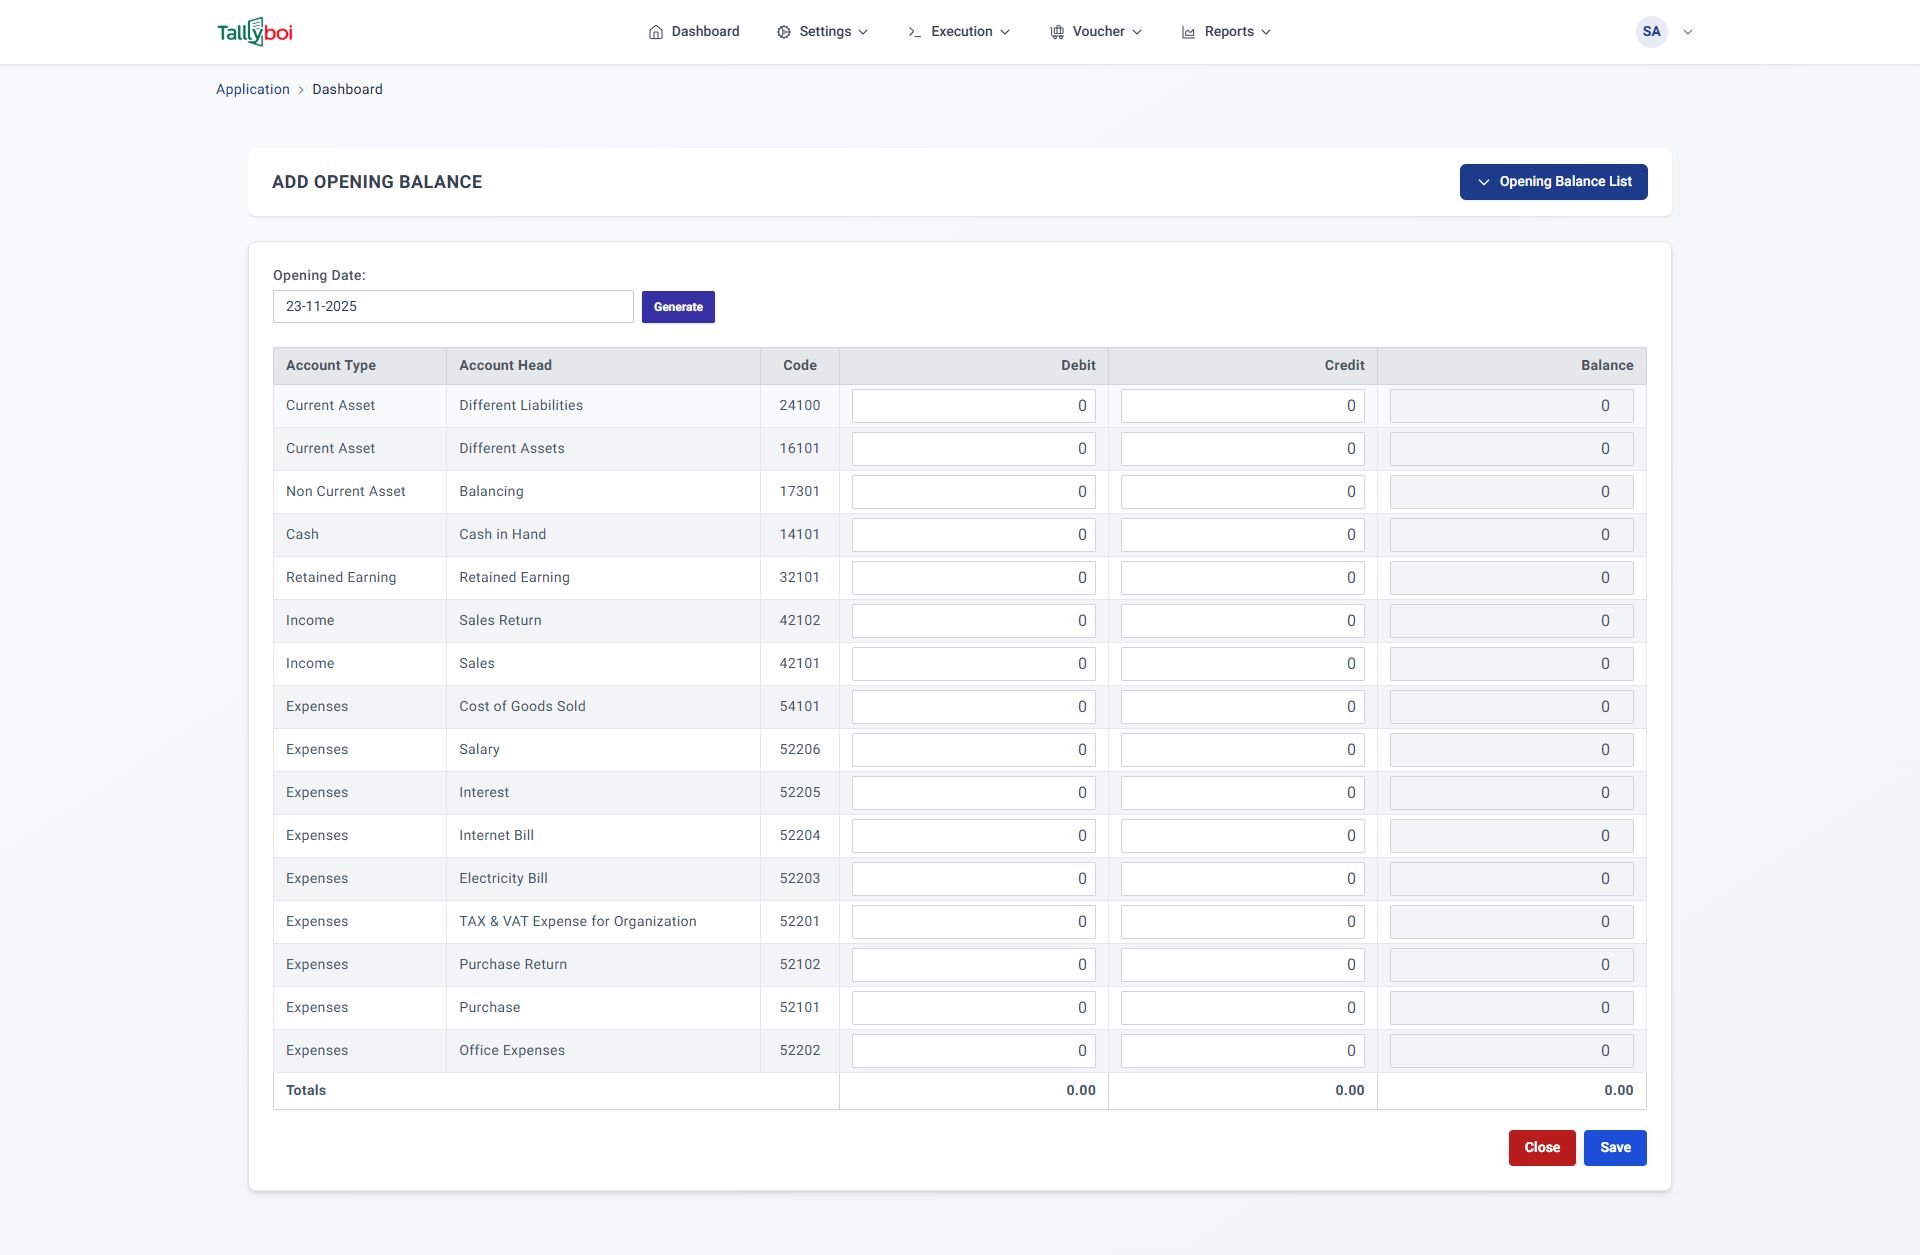Expand the Execution dropdown chevron

[x=1005, y=32]
